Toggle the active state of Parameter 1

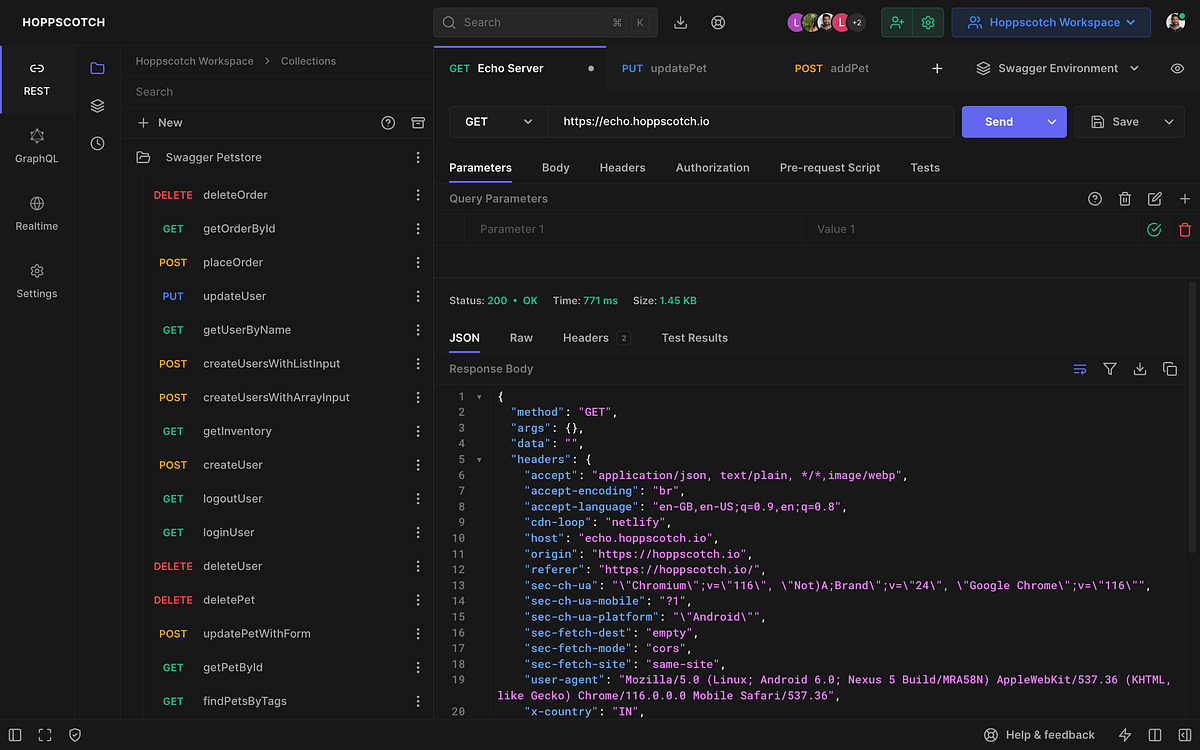[x=1153, y=229]
